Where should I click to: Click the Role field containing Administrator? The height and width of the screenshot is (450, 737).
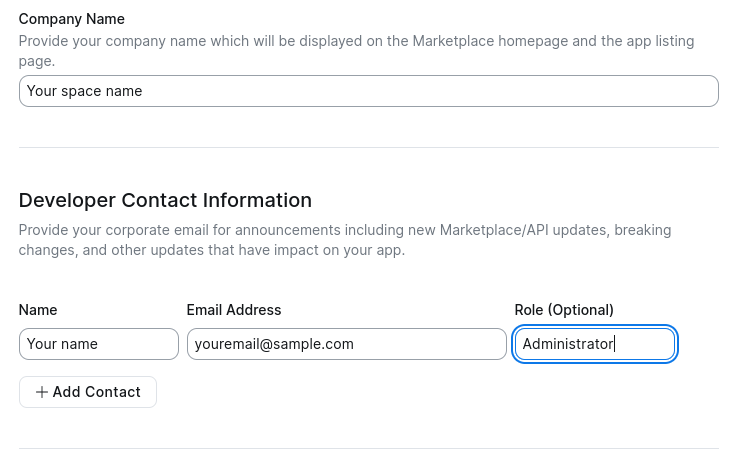[x=595, y=344]
